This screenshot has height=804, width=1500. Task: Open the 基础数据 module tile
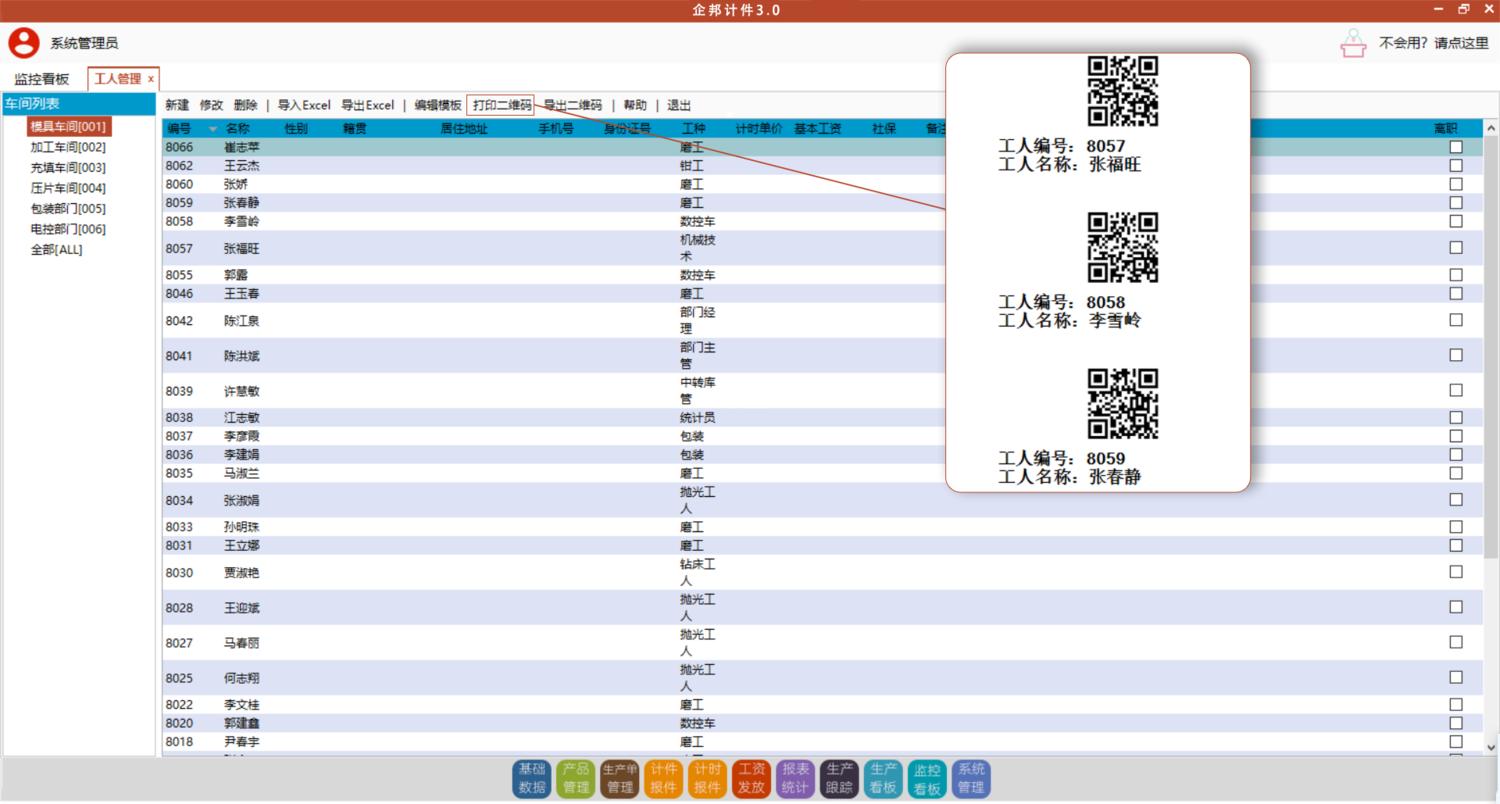531,778
